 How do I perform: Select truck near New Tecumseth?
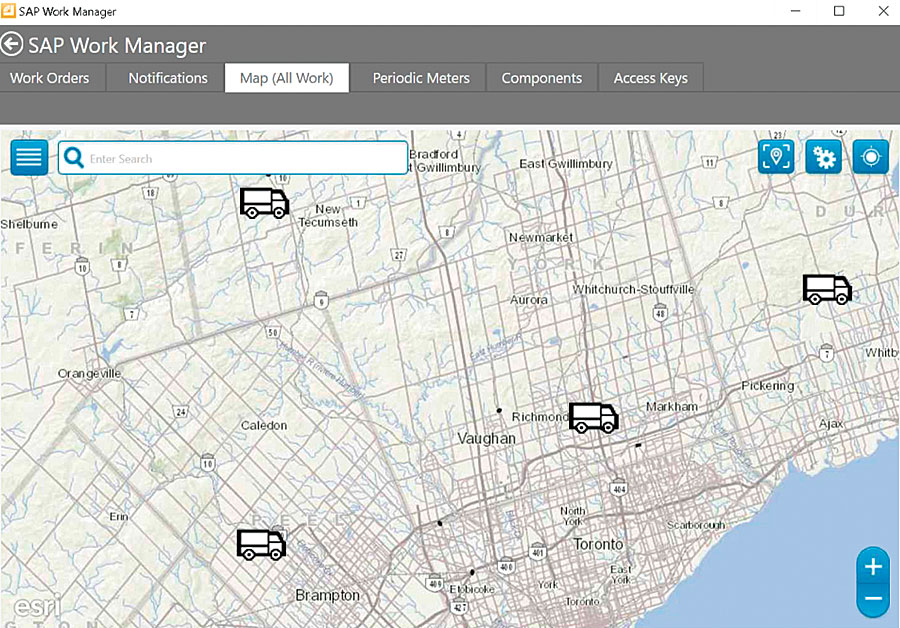click(264, 203)
